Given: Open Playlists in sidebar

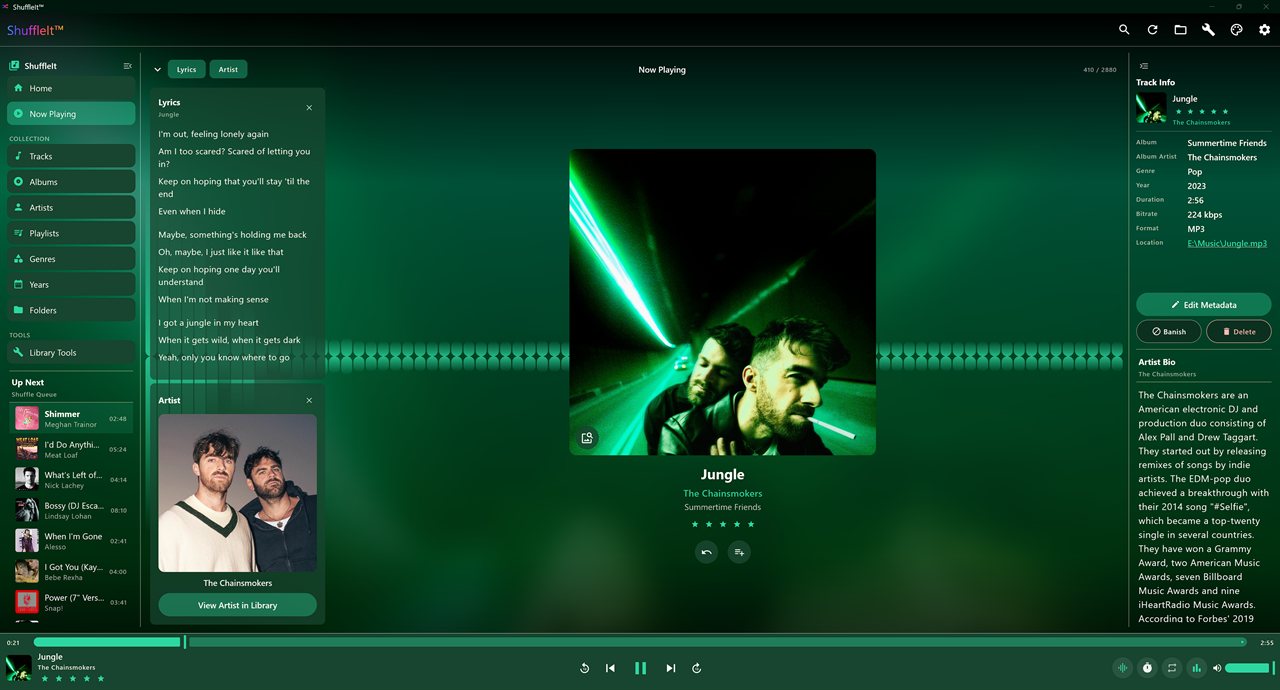Looking at the screenshot, I should (71, 233).
